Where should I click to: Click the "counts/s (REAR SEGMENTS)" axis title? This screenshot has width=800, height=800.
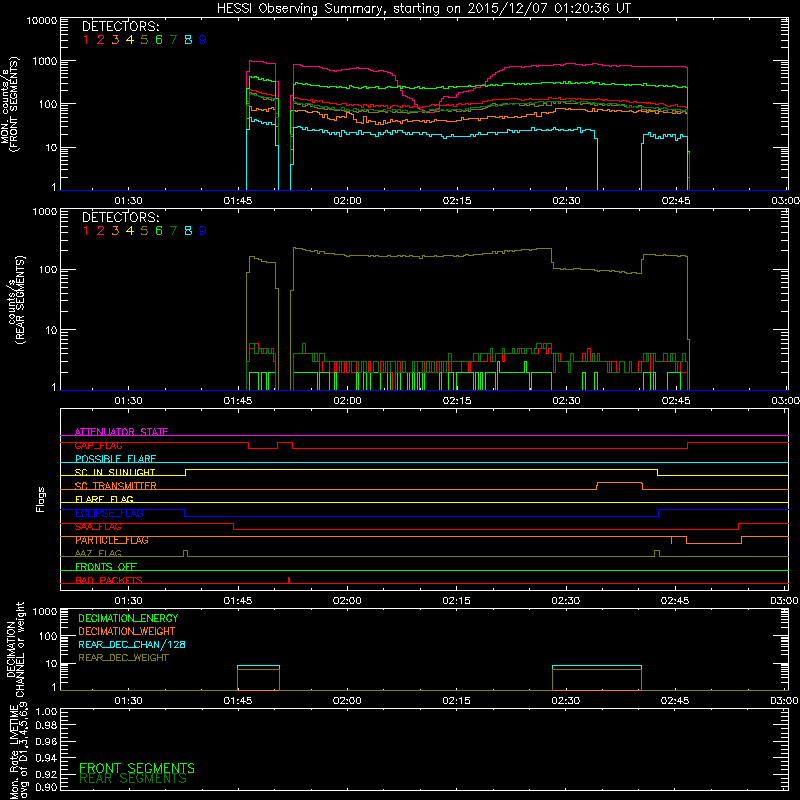coord(17,300)
